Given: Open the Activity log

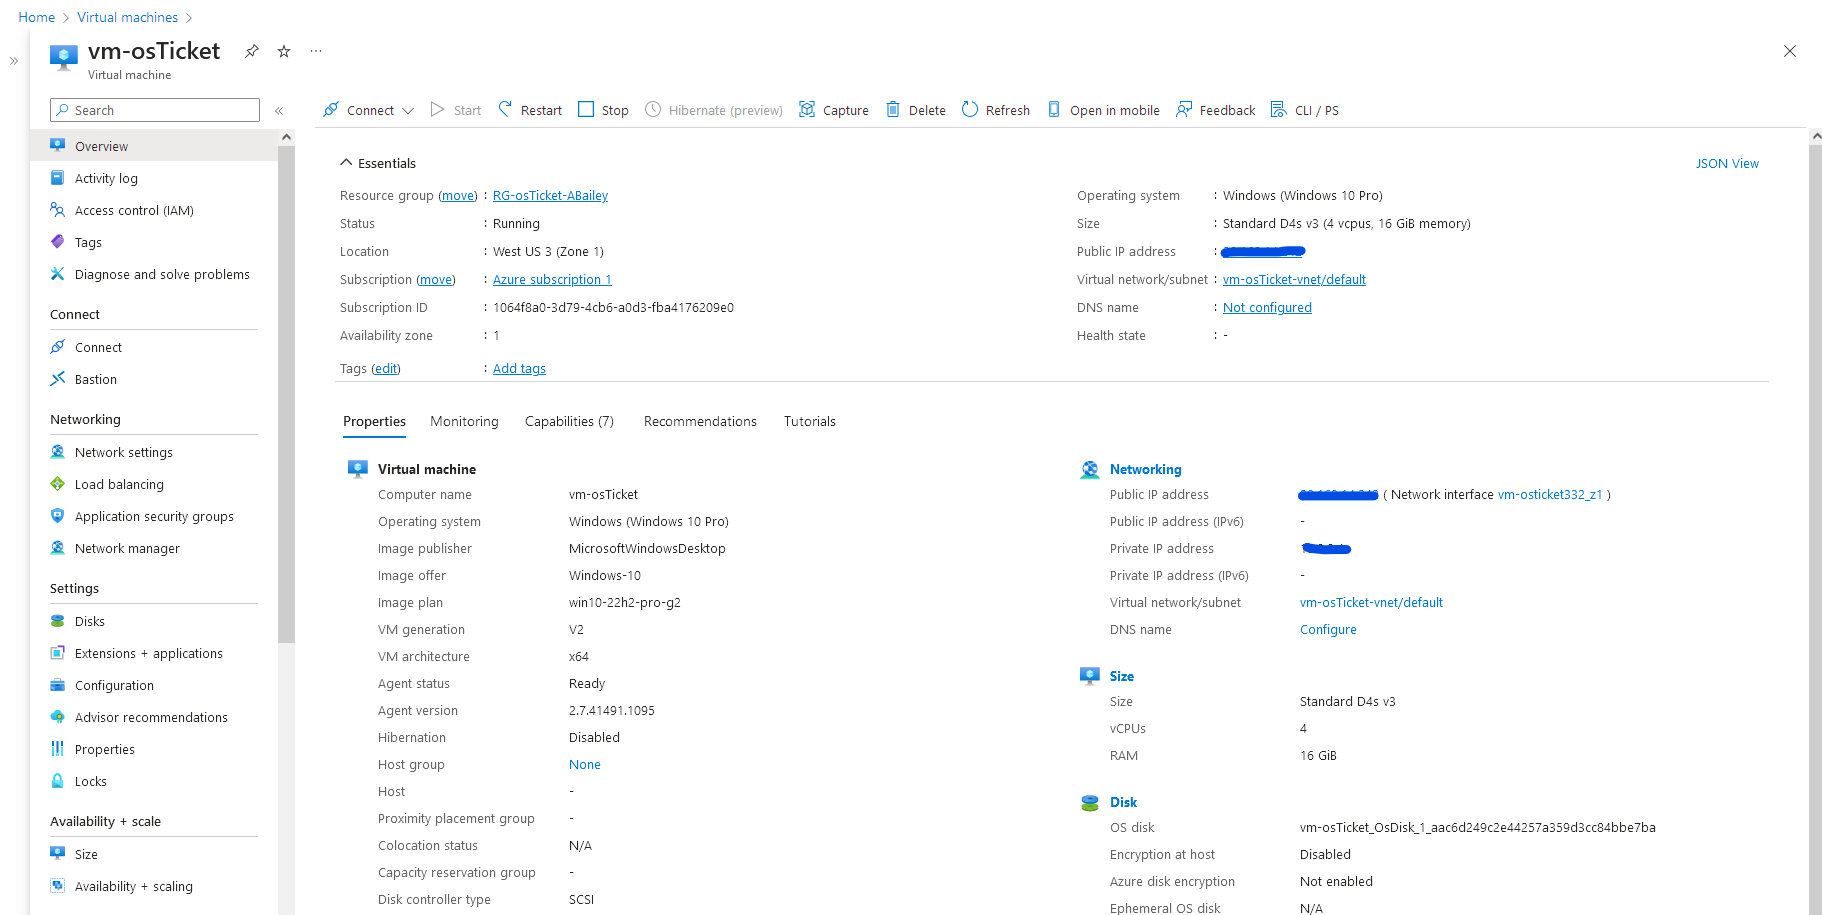Looking at the screenshot, I should (154, 178).
